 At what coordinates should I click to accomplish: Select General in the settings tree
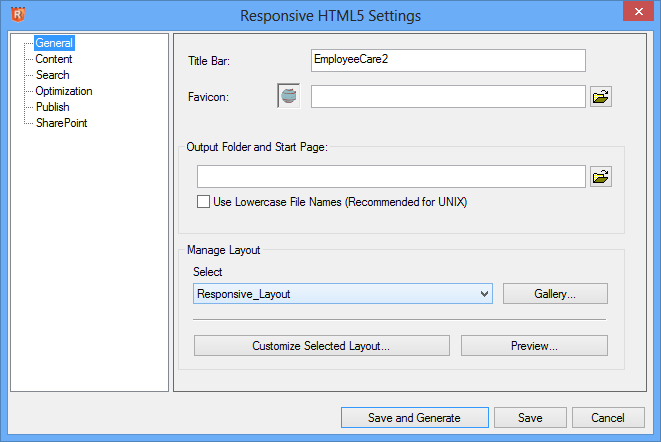[x=54, y=43]
